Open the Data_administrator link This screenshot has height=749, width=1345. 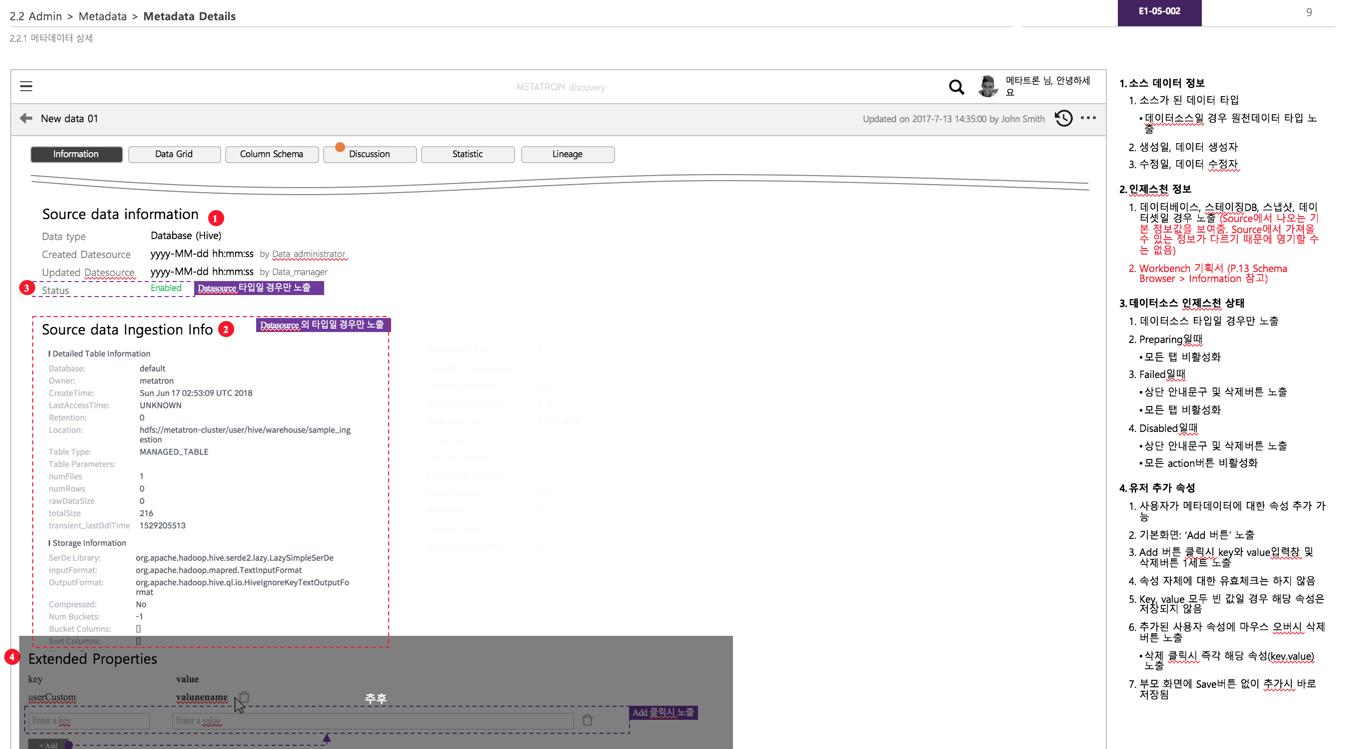(x=309, y=254)
